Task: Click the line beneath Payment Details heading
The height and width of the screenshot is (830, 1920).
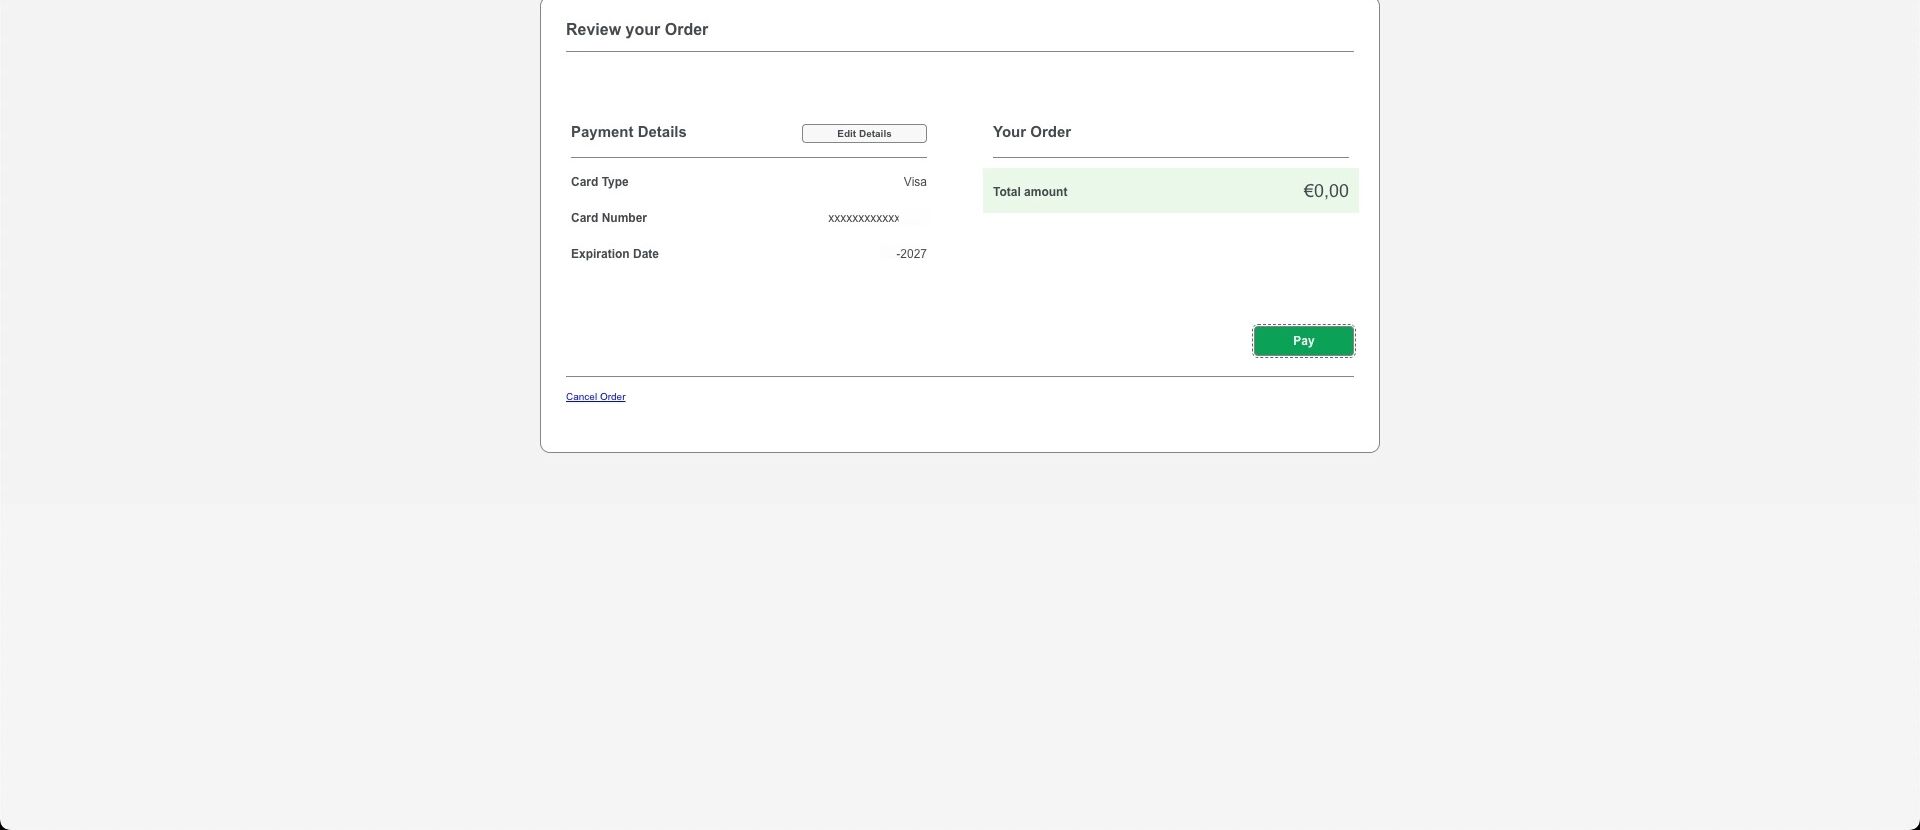Action: pos(748,157)
